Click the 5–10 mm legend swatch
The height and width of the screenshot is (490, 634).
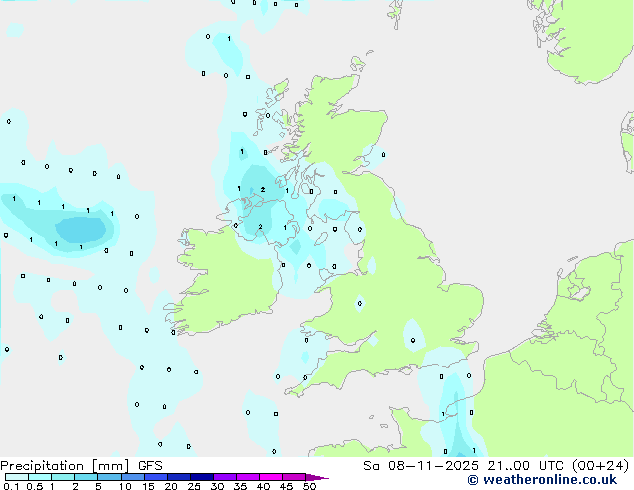(x=110, y=477)
